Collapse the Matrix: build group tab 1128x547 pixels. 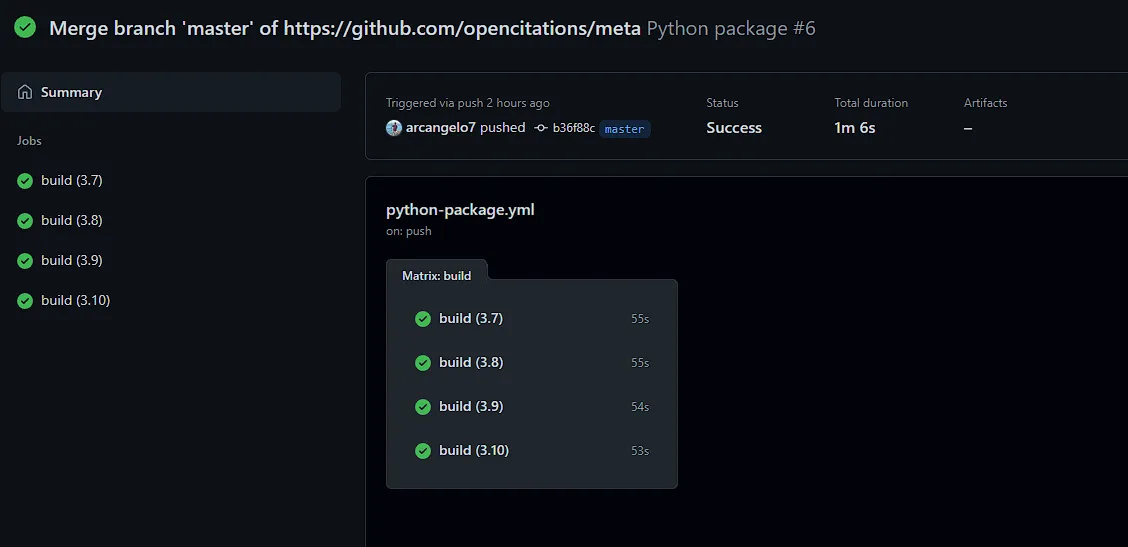(x=436, y=275)
